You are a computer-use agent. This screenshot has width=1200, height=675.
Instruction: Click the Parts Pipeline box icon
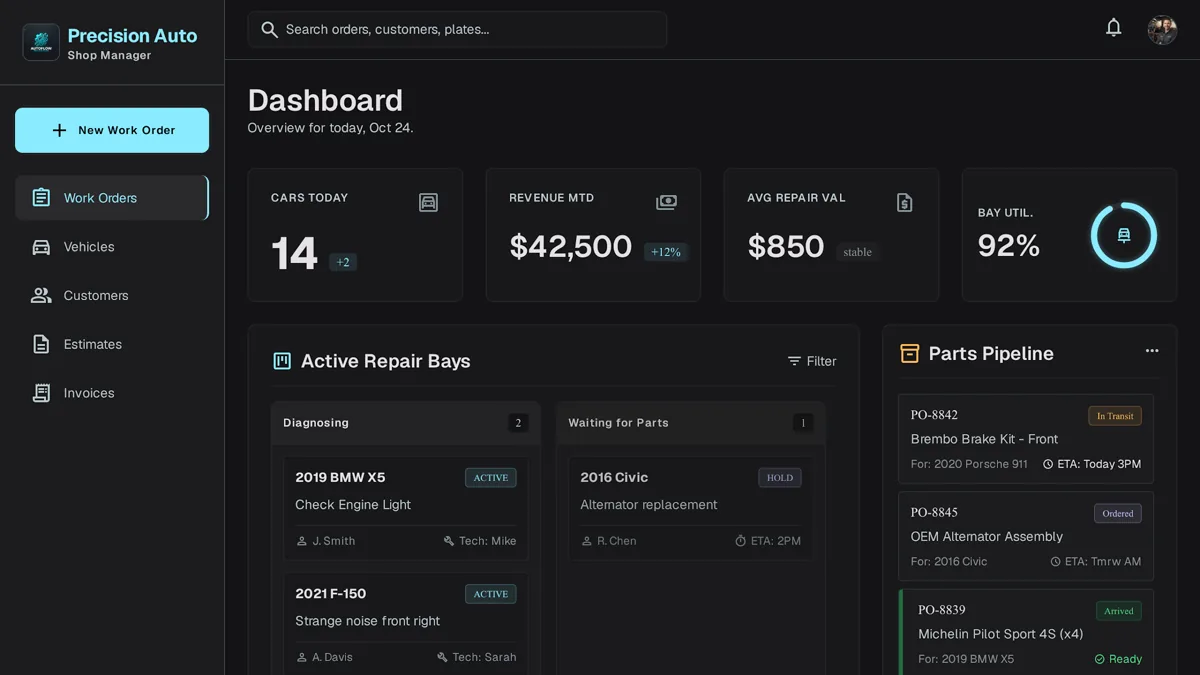pyautogui.click(x=909, y=353)
